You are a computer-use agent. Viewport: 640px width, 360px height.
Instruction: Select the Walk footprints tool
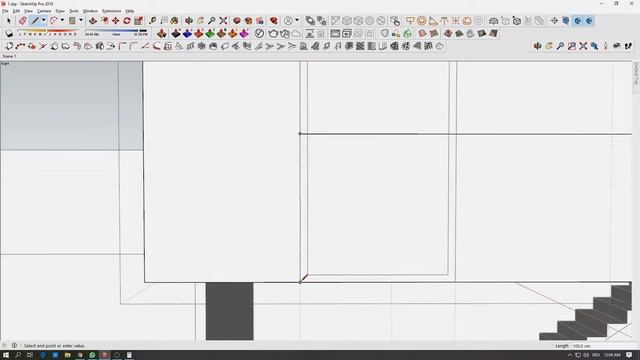point(628,46)
